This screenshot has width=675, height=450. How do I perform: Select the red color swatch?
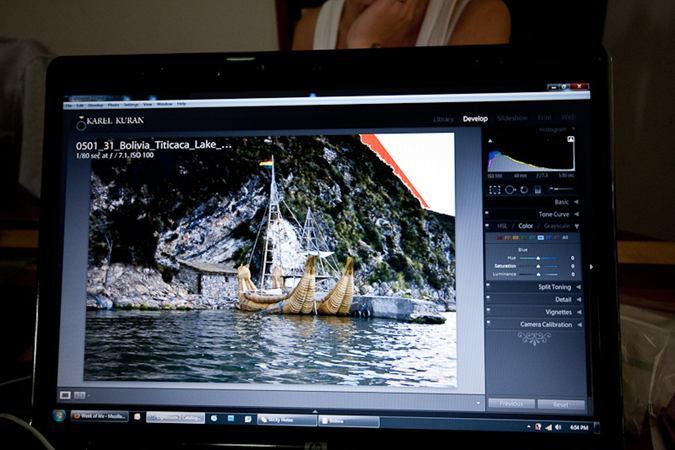coord(500,238)
